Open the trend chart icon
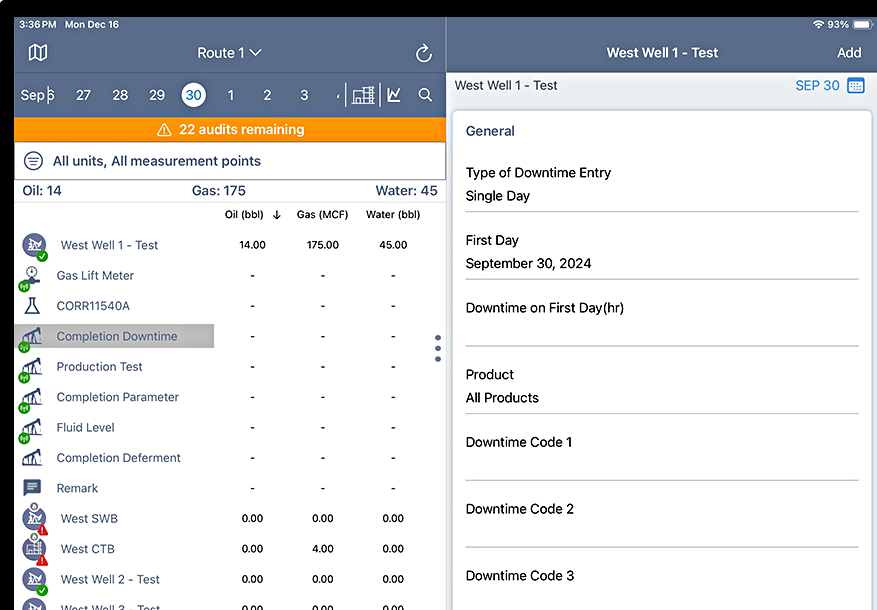 pos(394,94)
